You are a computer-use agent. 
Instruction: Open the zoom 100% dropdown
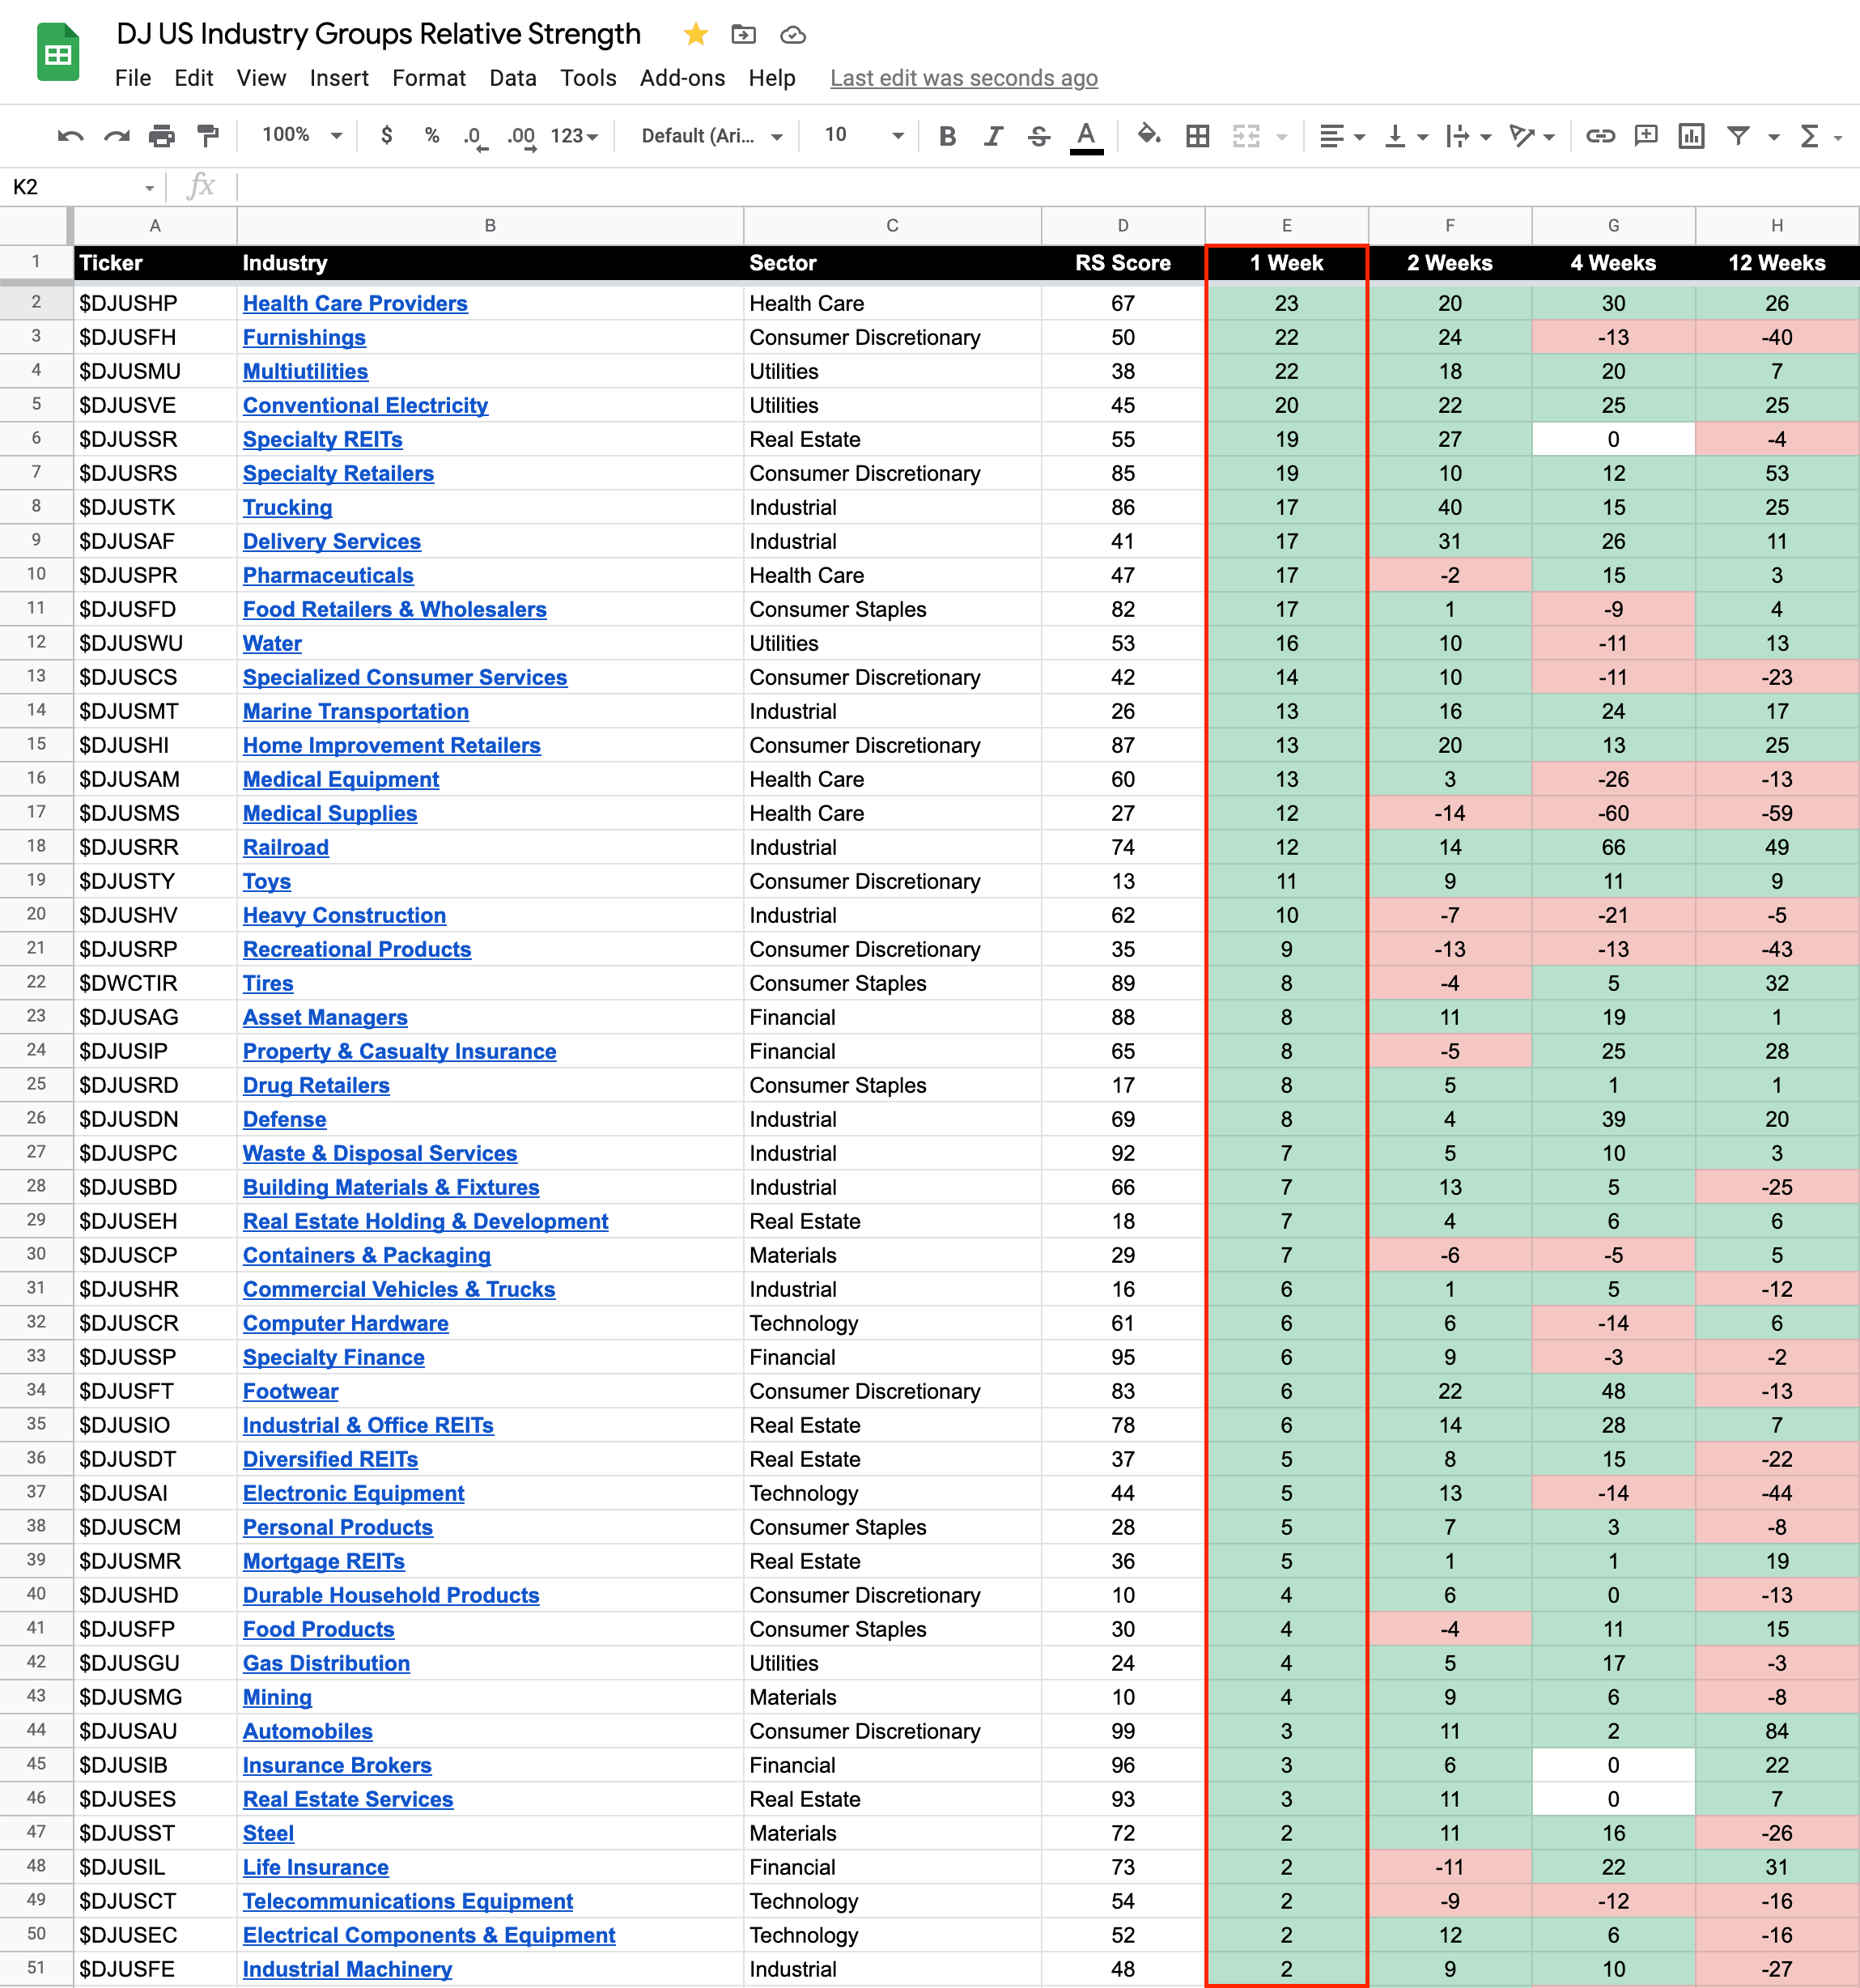click(x=302, y=135)
